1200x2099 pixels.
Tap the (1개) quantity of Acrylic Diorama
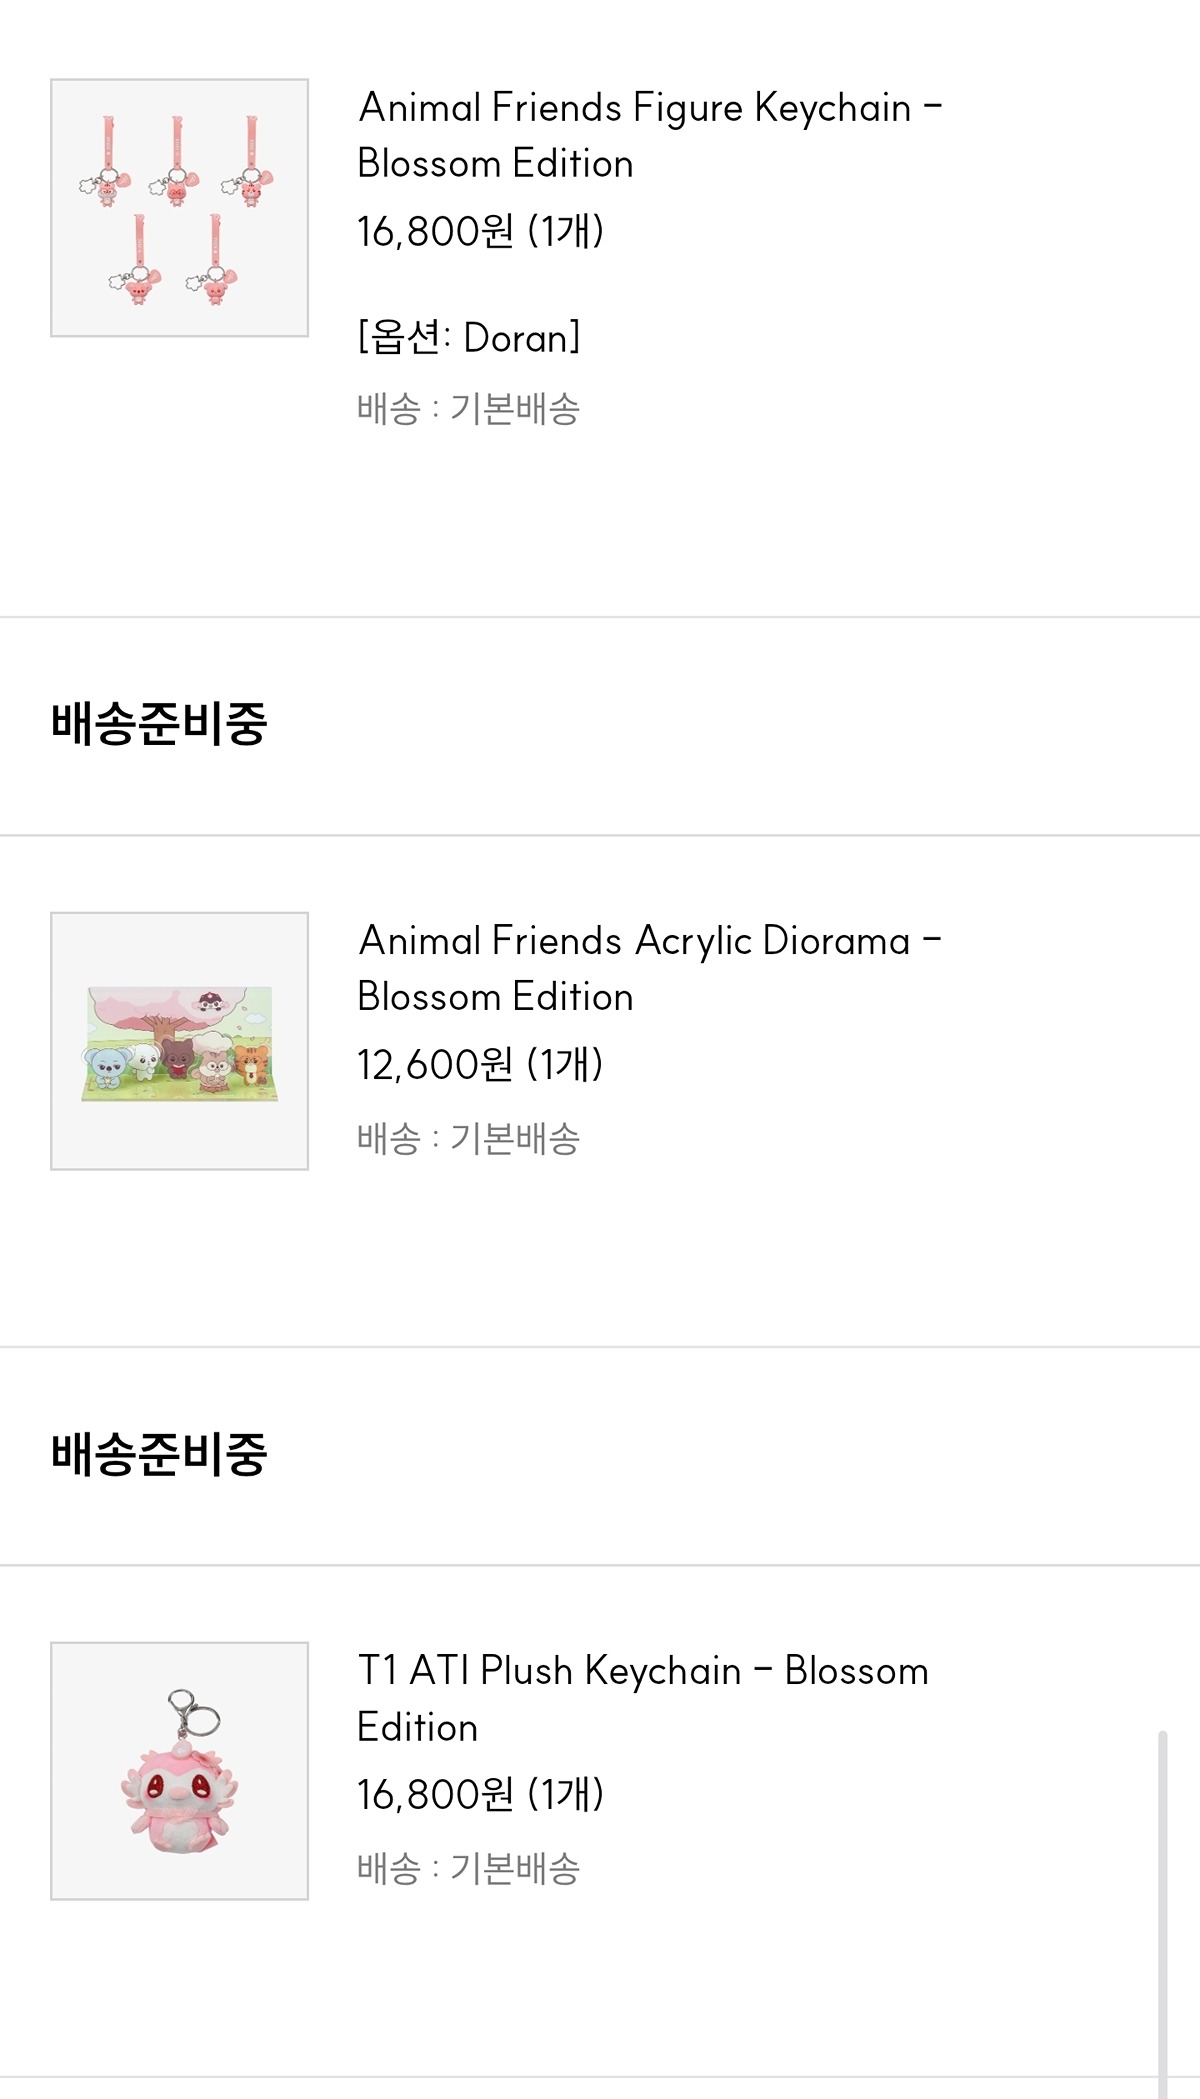(x=565, y=1065)
